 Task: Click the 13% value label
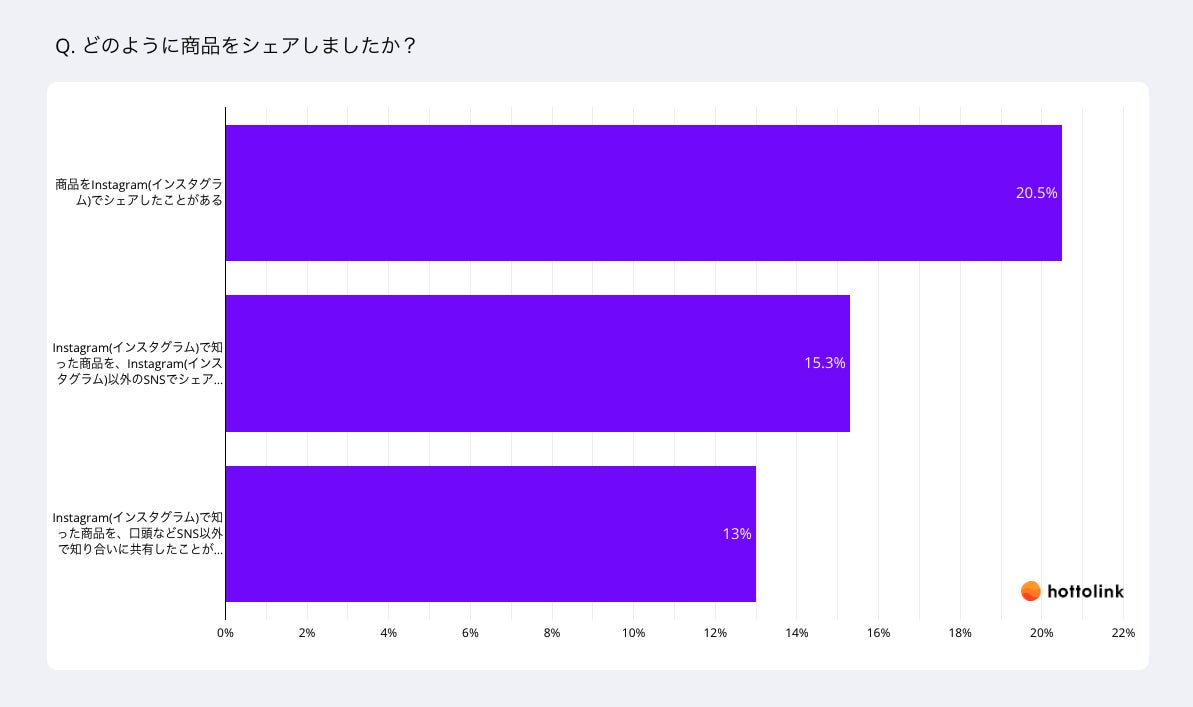tap(736, 534)
